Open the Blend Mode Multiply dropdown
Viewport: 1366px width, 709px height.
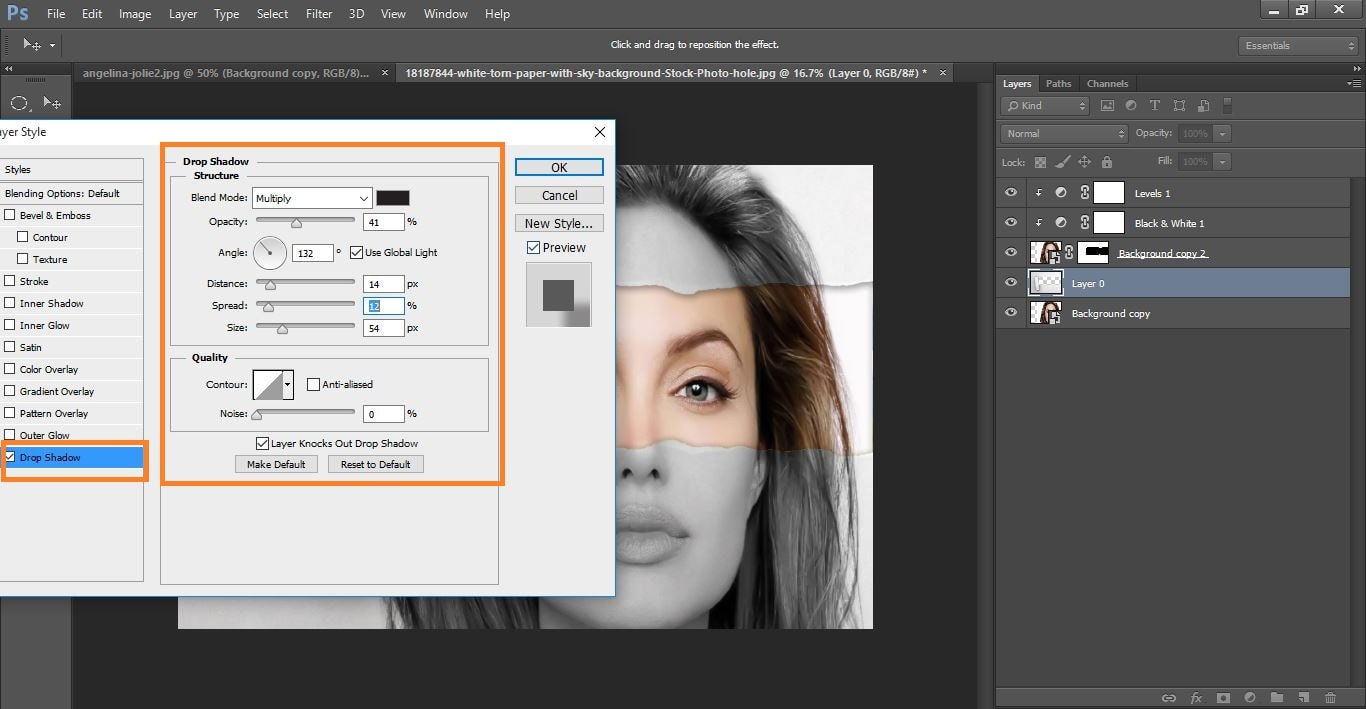pos(311,198)
